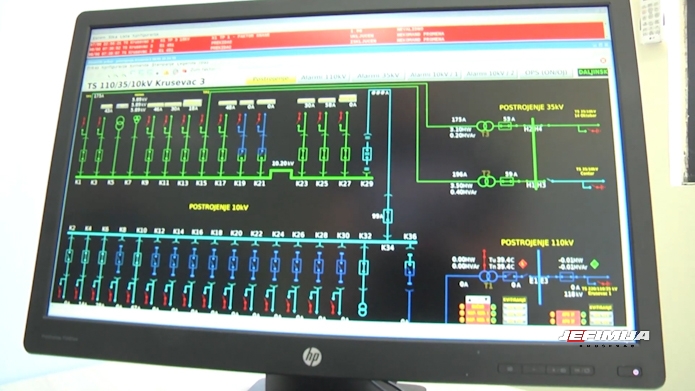Select the Postrojenje tab
695x391 pixels.
270,79
